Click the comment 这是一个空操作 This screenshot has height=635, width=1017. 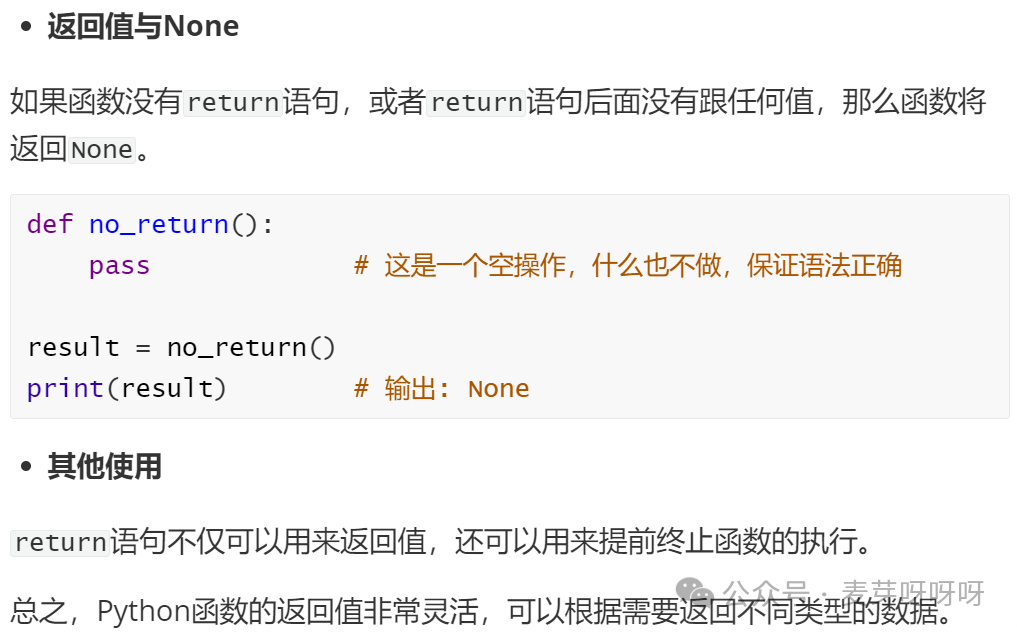click(628, 266)
